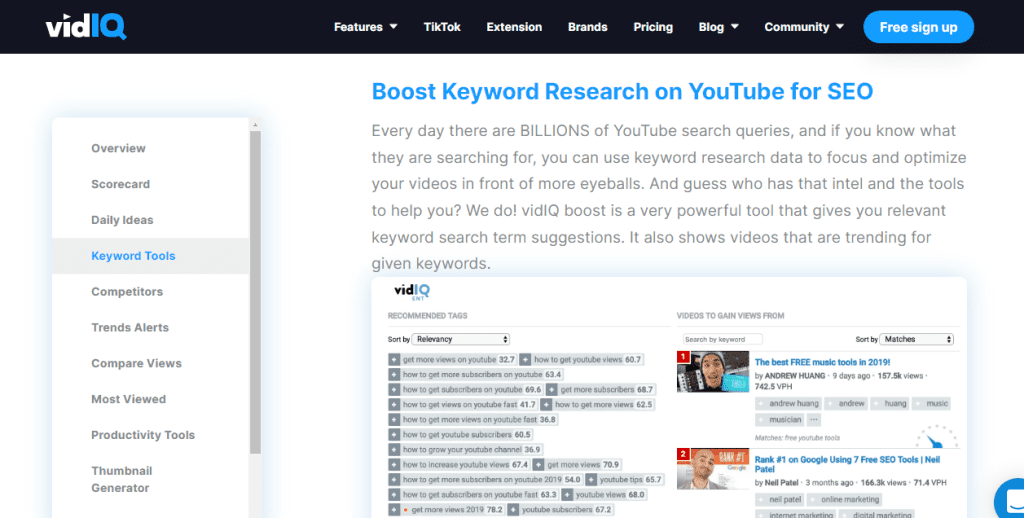Click the ellipsis more-tags icon after 'musician'
1024x518 pixels.
click(x=813, y=420)
